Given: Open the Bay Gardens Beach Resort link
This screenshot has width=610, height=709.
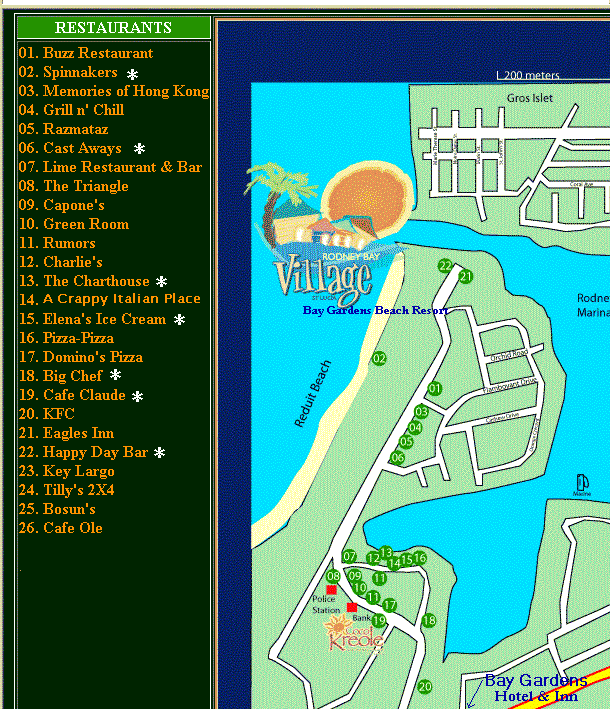Looking at the screenshot, I should (375, 310).
